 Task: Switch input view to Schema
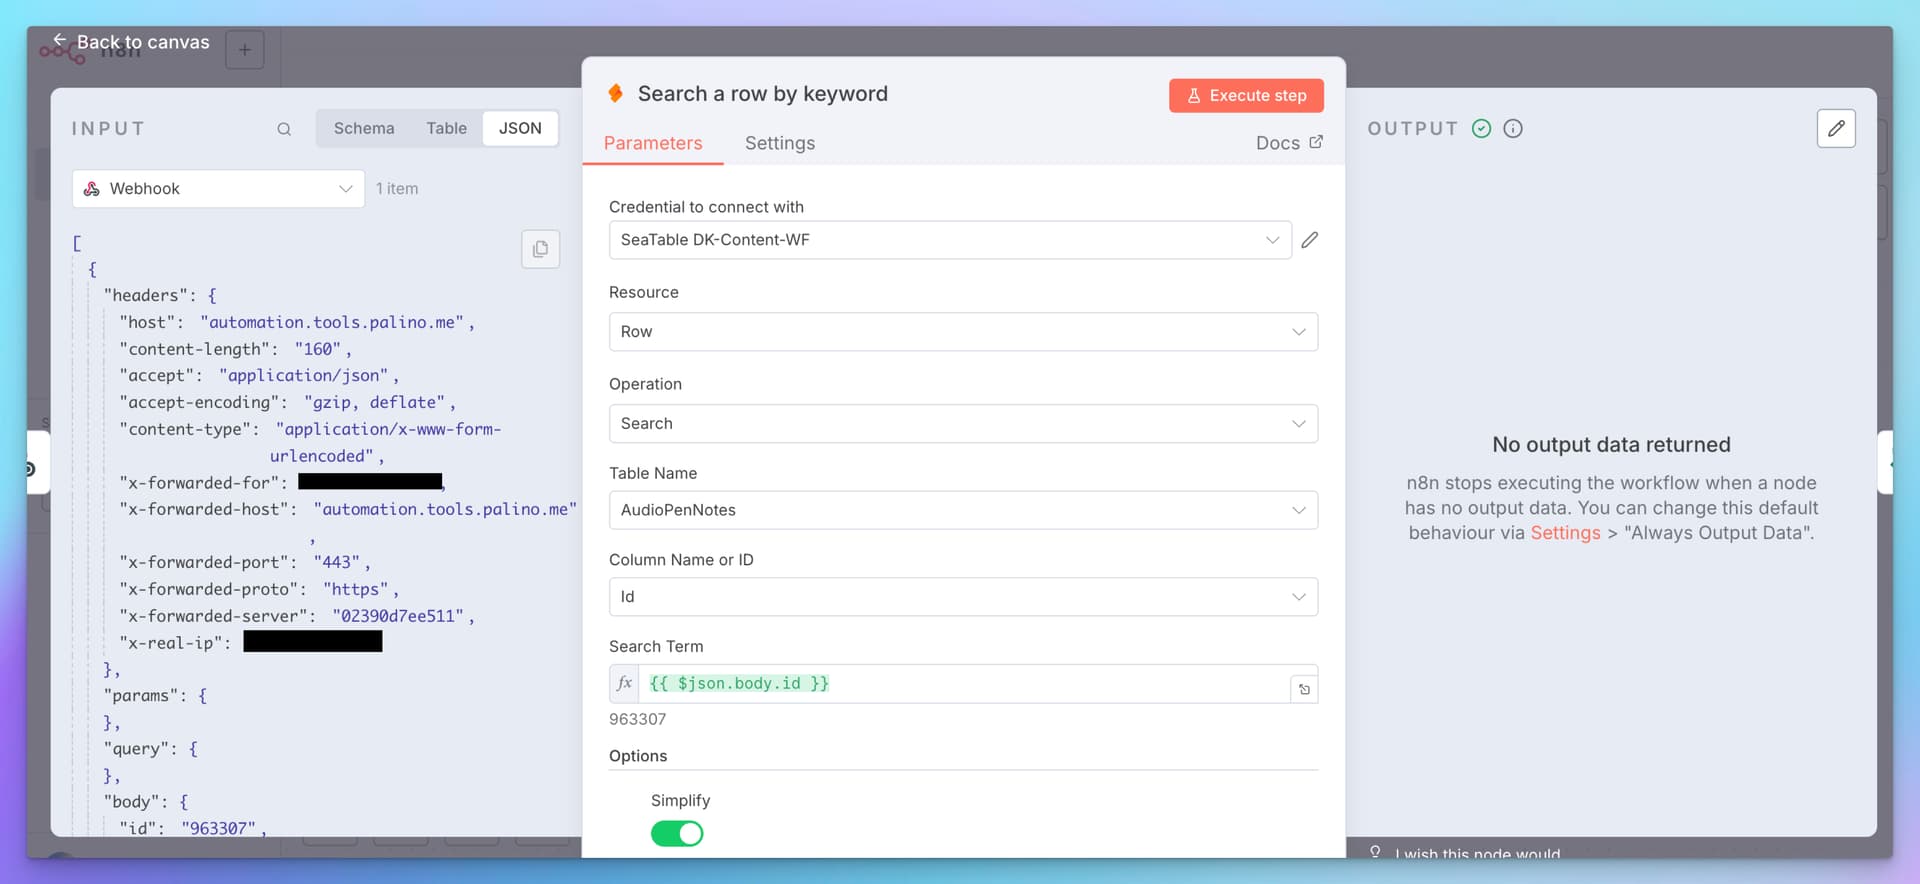click(x=364, y=129)
